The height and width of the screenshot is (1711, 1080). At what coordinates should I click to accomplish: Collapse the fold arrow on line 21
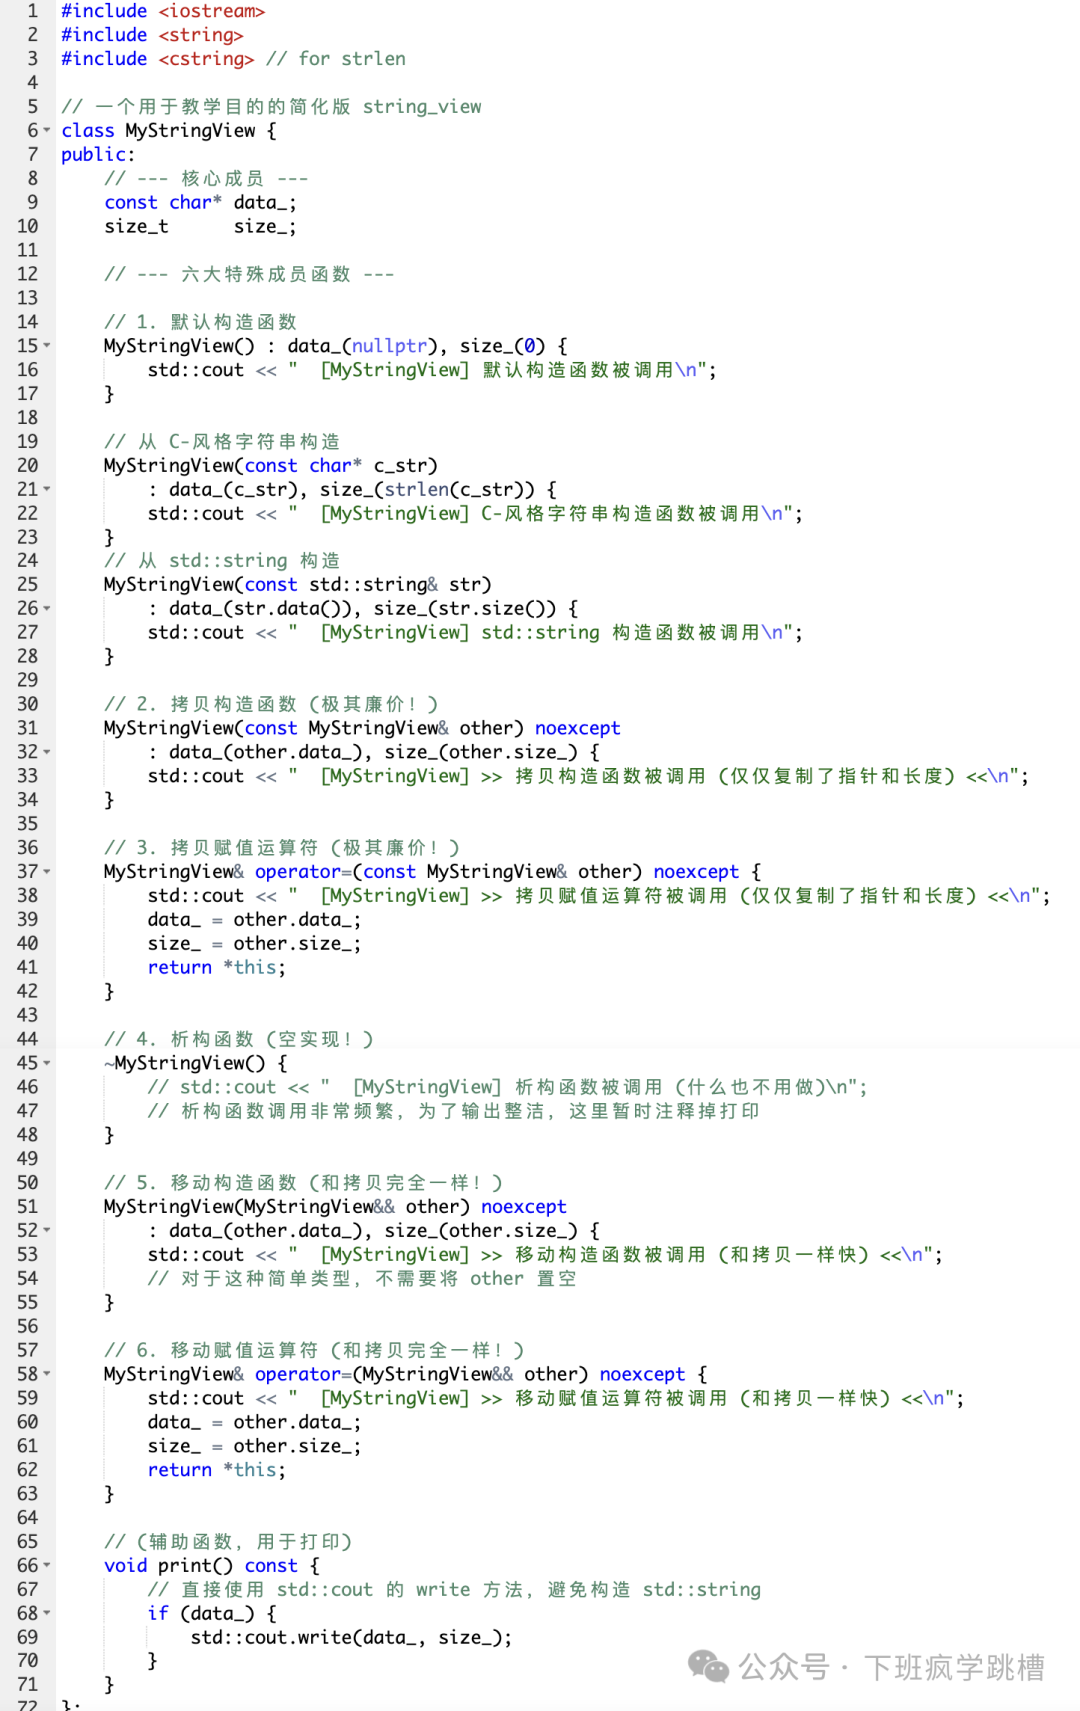[46, 490]
